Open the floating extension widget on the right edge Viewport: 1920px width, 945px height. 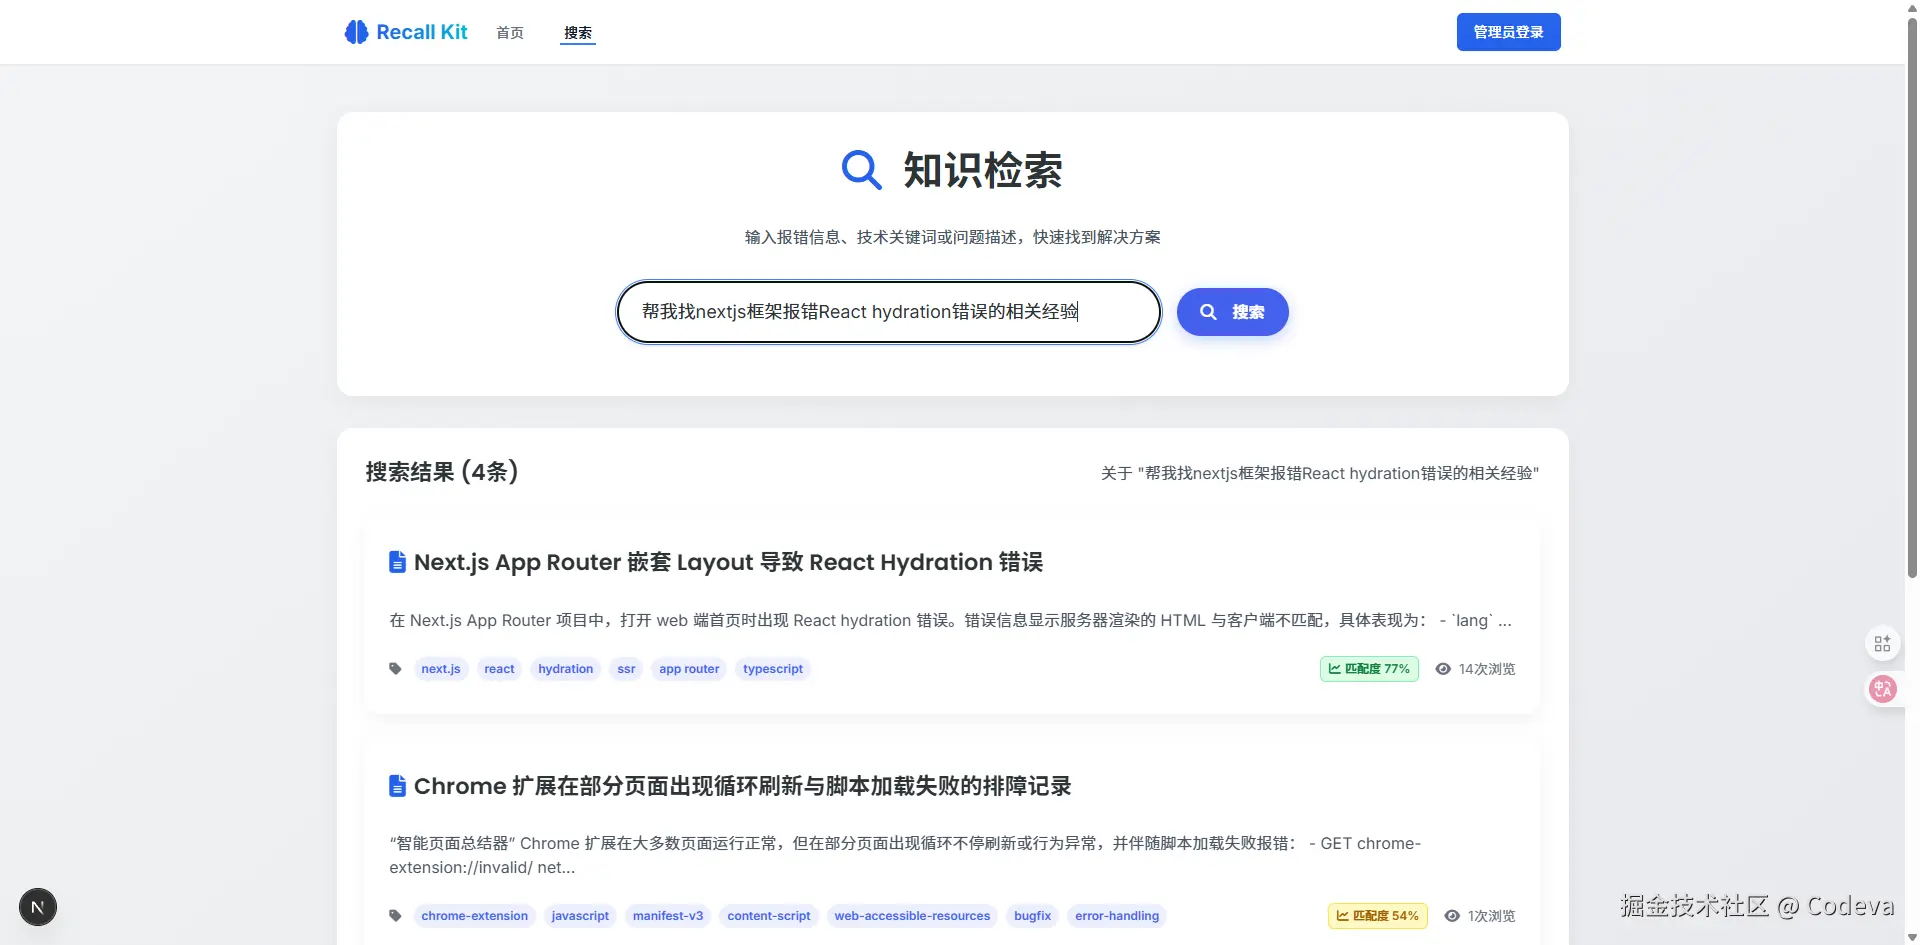coord(1883,643)
